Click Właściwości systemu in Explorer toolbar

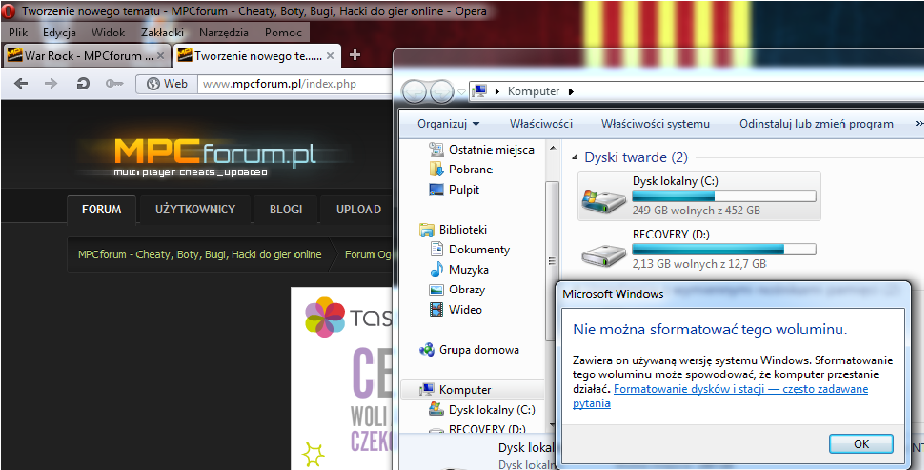[655, 124]
